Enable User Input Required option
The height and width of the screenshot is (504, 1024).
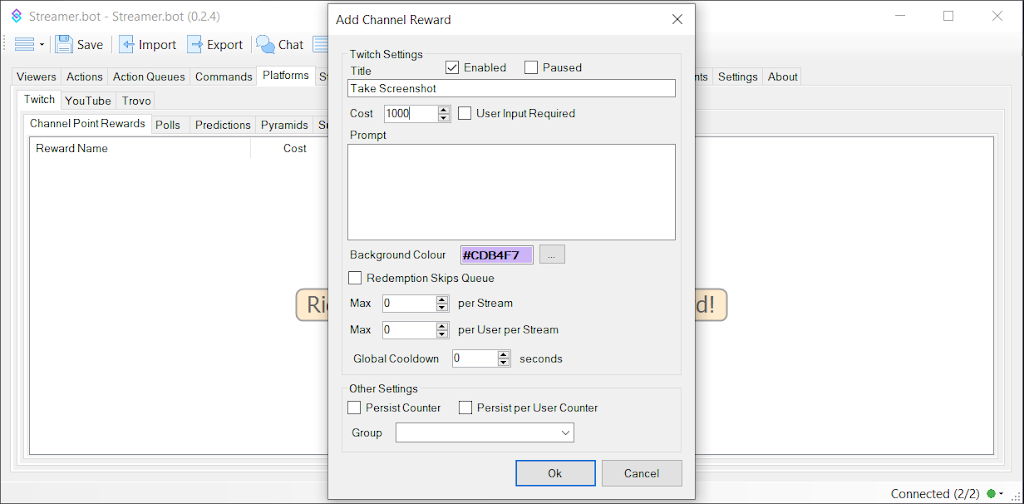point(465,114)
